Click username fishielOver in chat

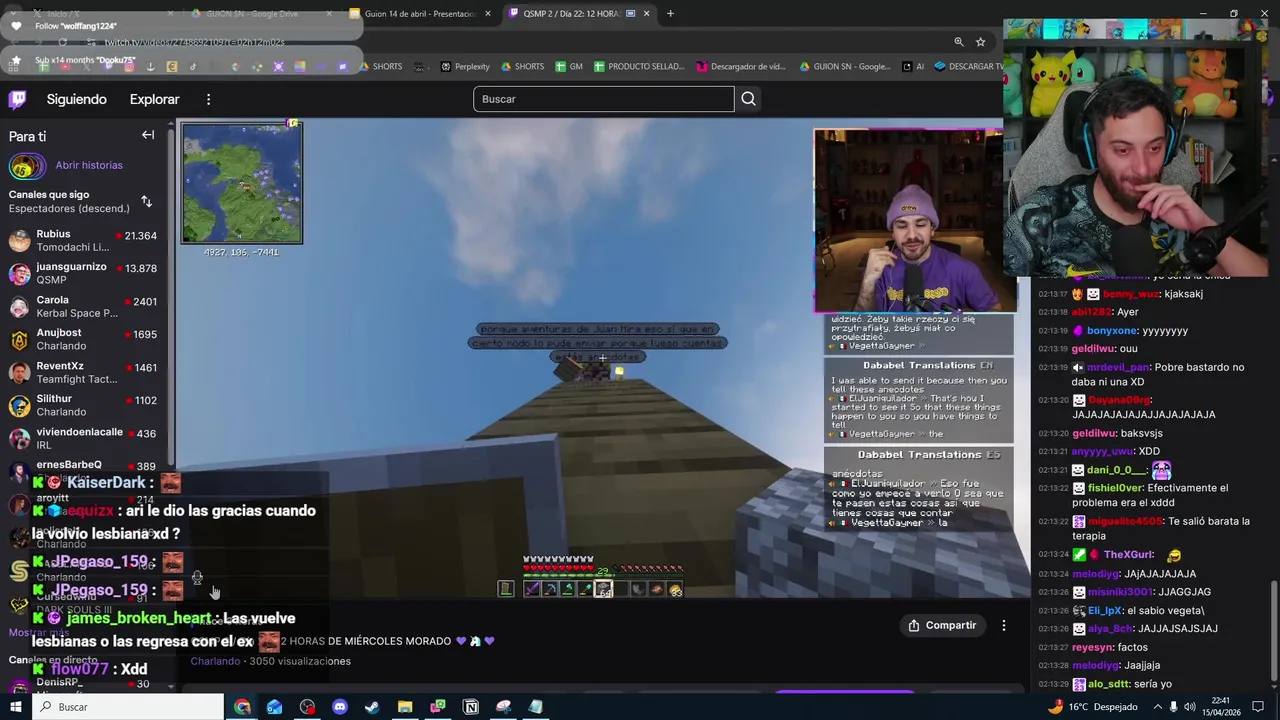tap(1115, 488)
